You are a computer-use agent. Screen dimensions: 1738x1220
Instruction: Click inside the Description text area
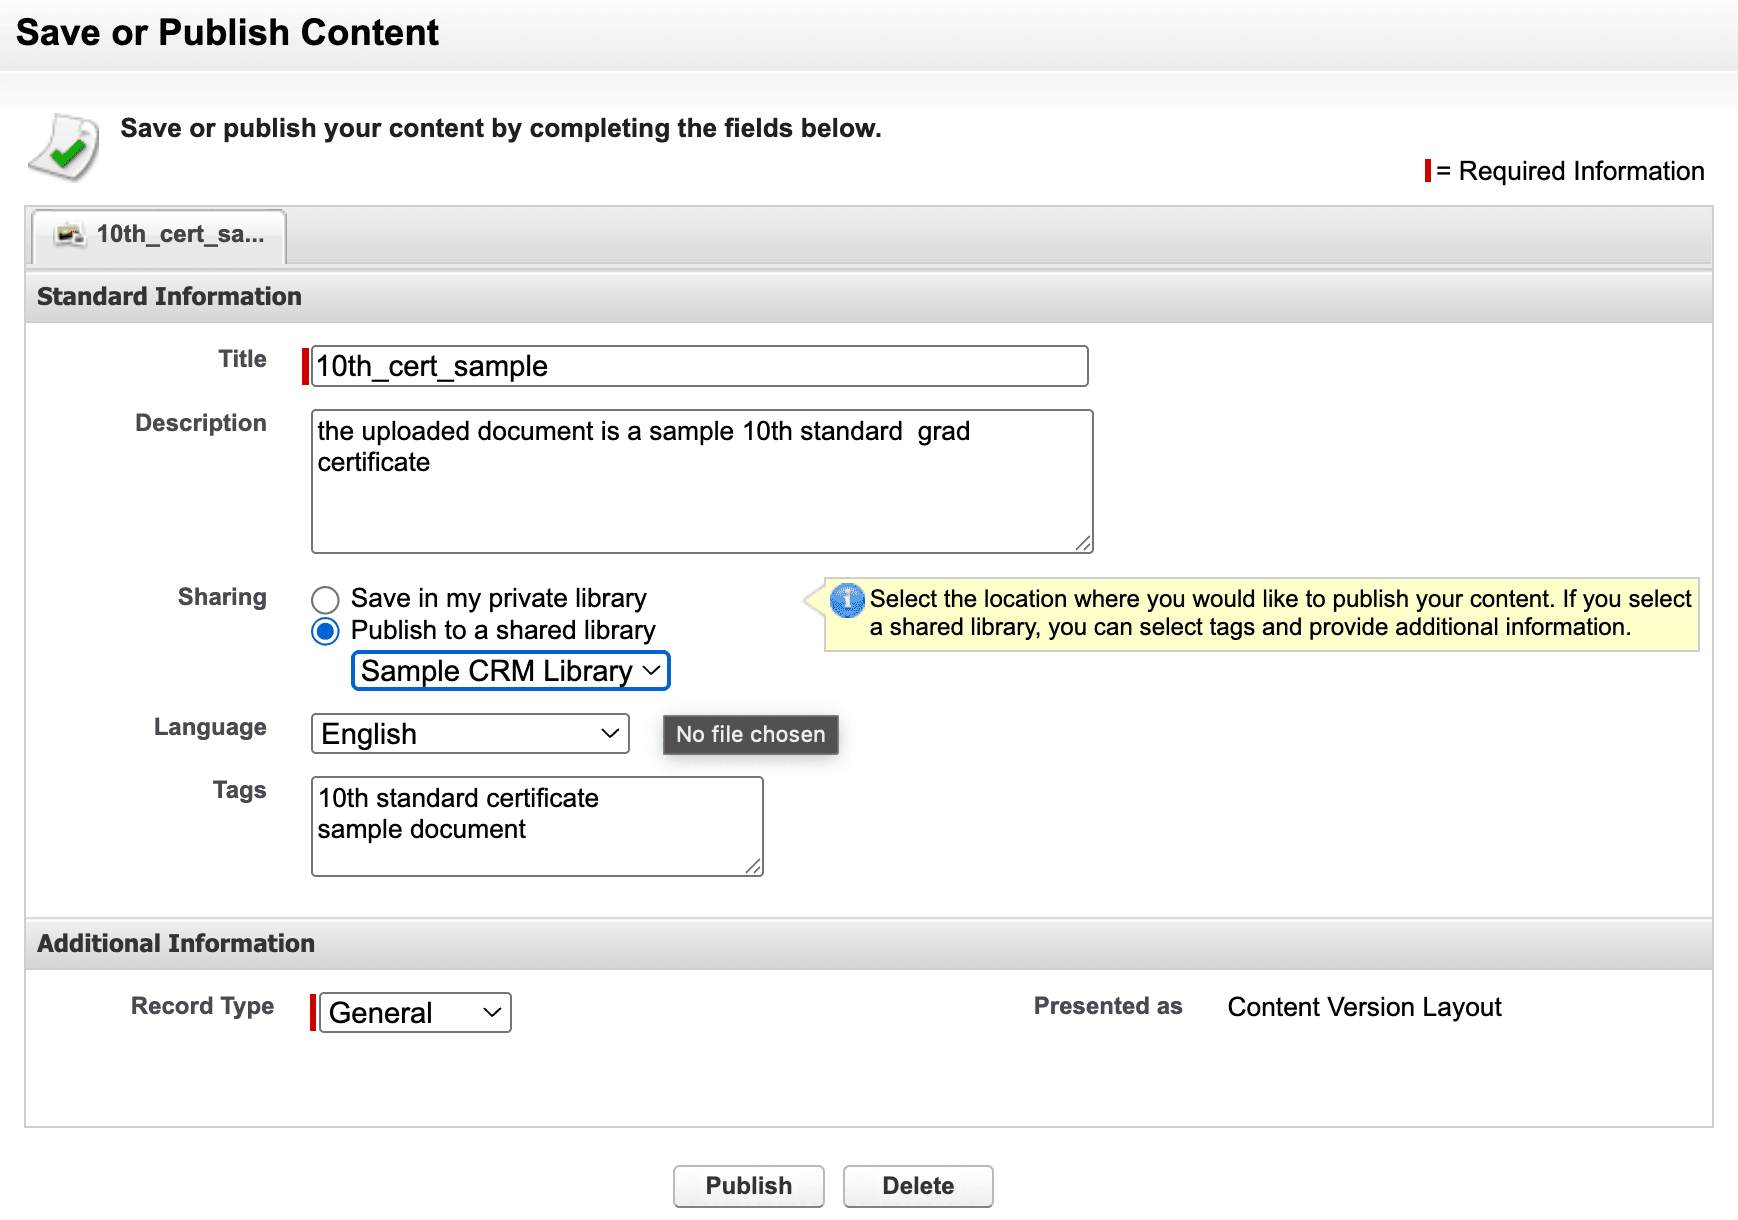[x=700, y=480]
